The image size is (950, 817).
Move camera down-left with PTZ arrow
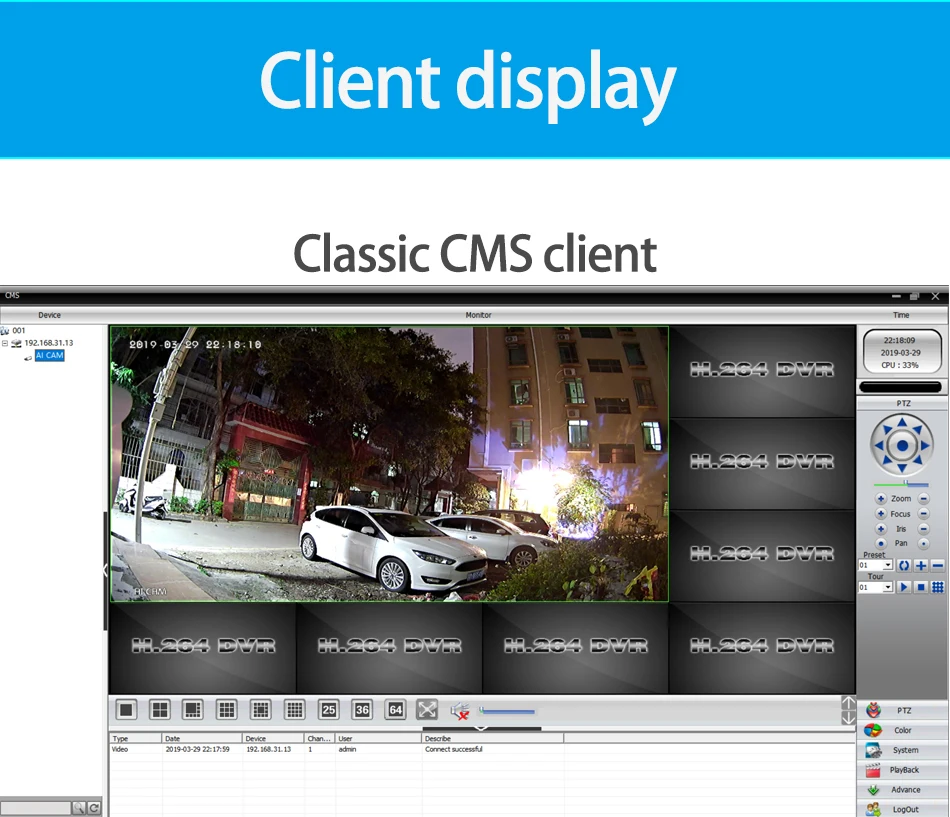886,461
